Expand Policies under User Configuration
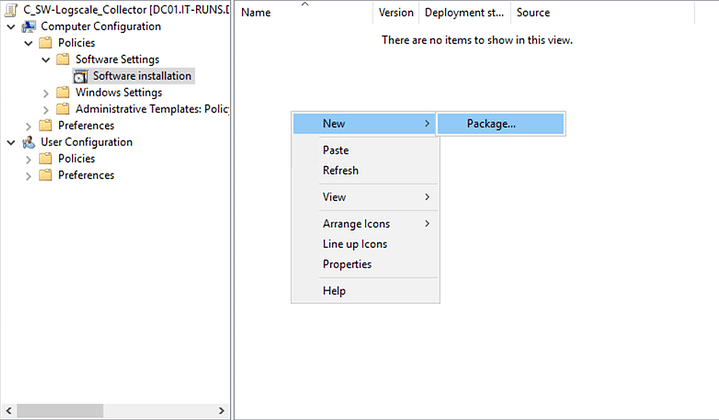The width and height of the screenshot is (719, 420). (x=28, y=159)
